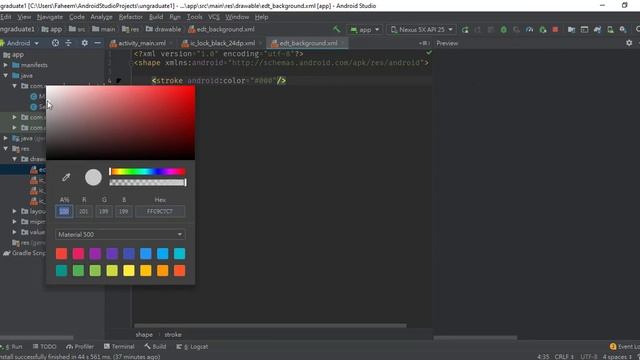Image resolution: width=640 pixels, height=360 pixels.
Task: Open the Code menu
Action: click(77, 17)
